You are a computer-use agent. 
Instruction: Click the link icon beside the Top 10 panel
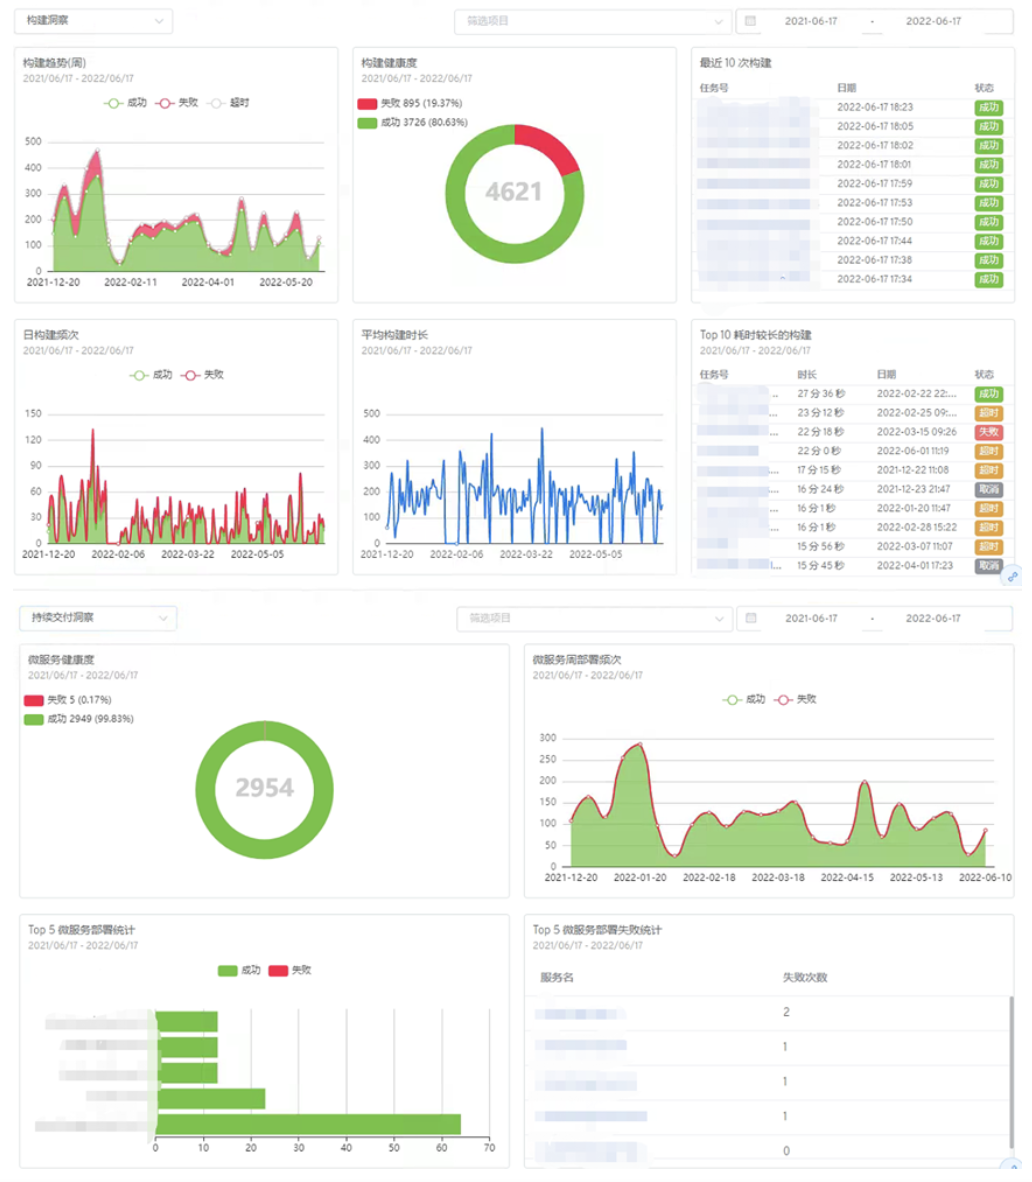pos(1012,577)
